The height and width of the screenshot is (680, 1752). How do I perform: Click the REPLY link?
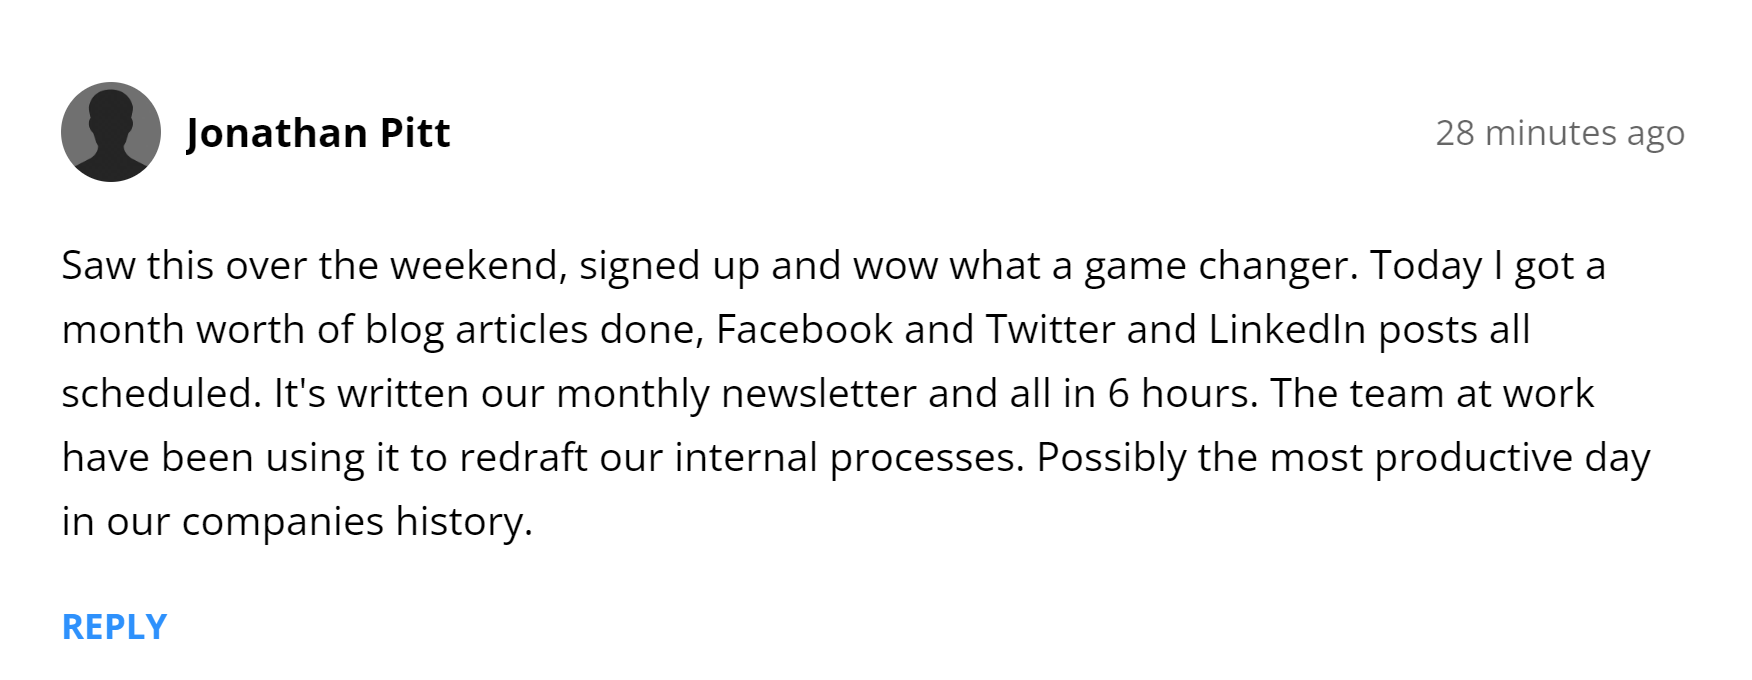point(114,627)
